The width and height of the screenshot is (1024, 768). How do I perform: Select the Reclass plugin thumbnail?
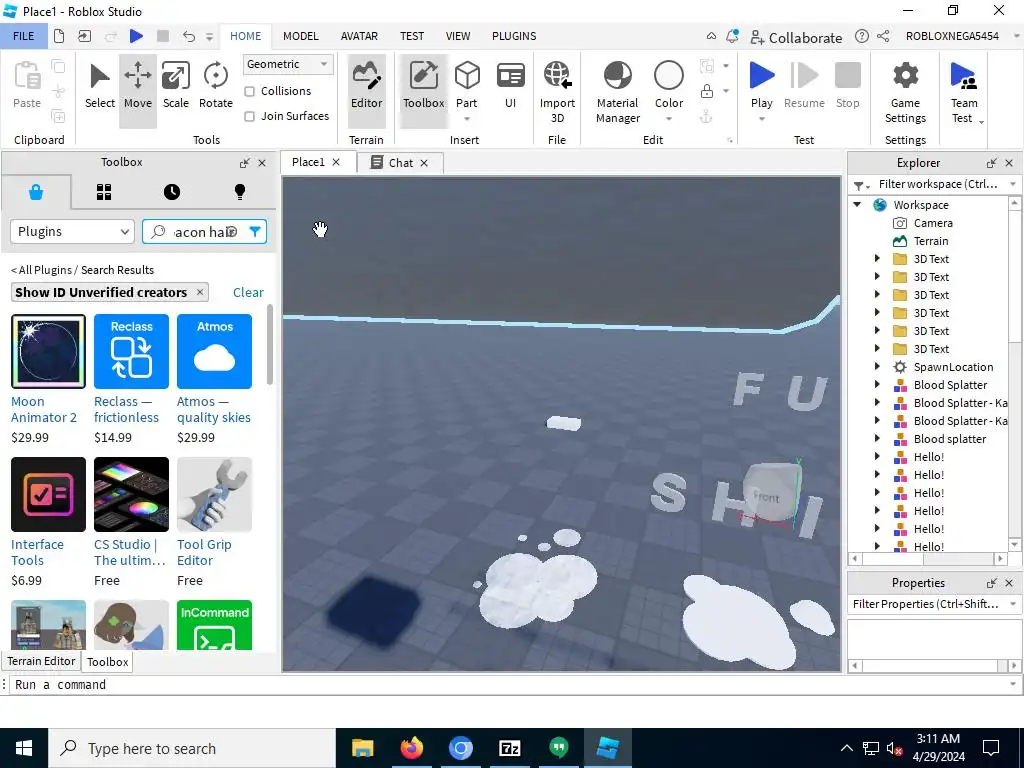131,351
